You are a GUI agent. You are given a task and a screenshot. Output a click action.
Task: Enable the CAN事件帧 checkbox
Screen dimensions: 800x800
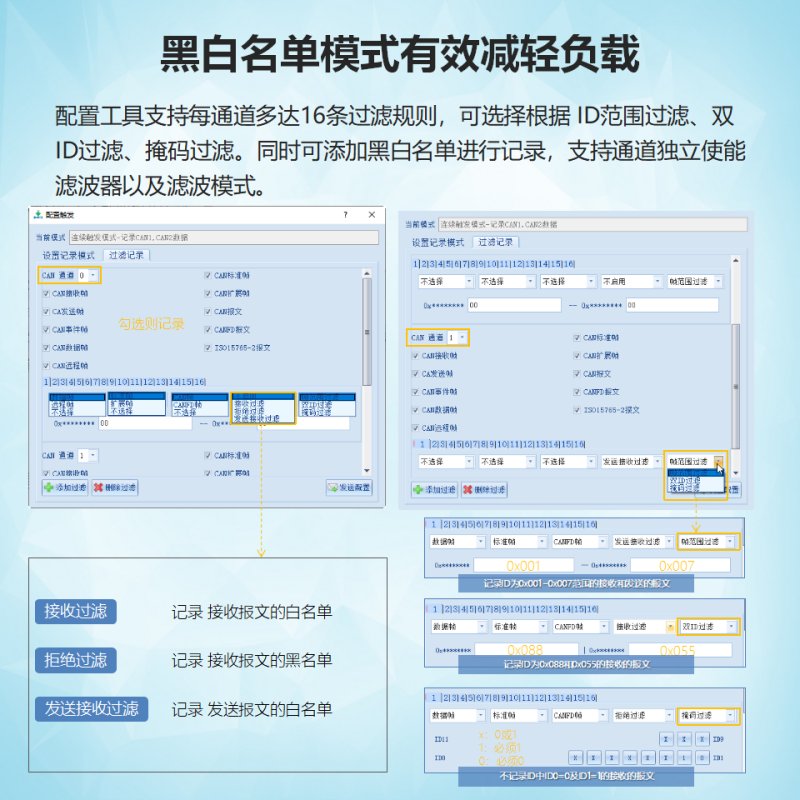(45, 327)
